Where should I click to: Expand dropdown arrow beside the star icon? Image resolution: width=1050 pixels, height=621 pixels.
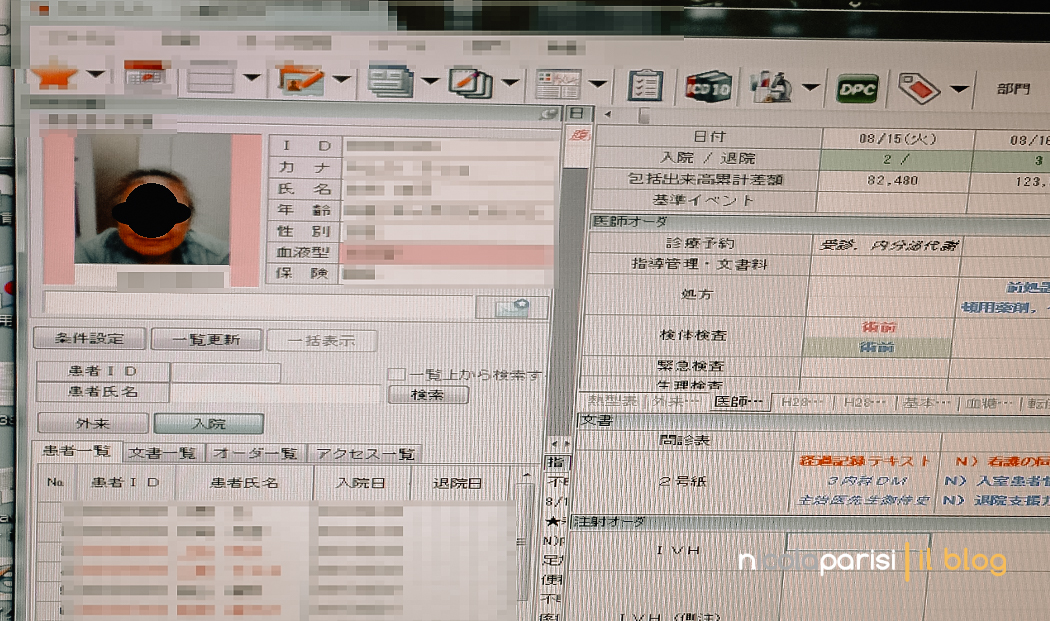point(96,75)
